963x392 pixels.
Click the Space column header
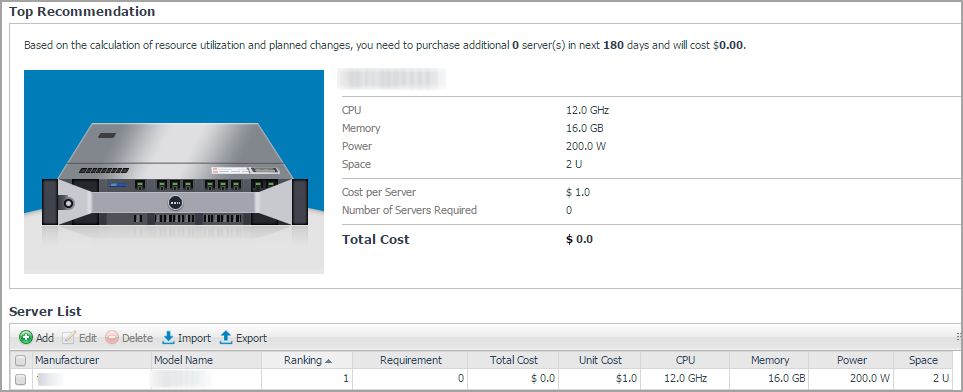923,361
